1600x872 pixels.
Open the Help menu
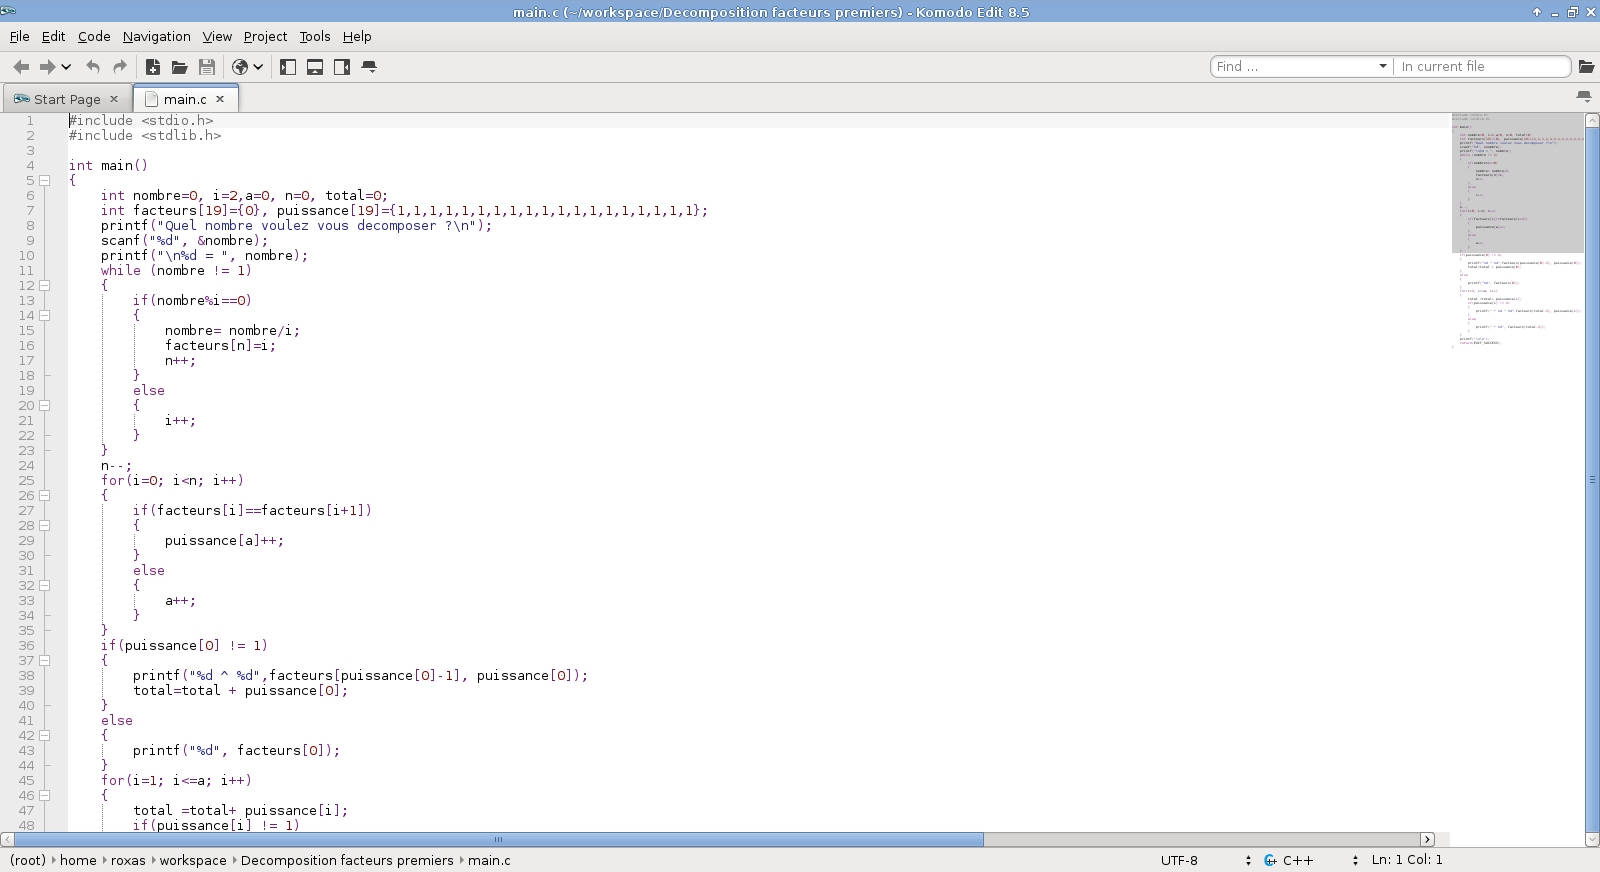click(x=357, y=36)
